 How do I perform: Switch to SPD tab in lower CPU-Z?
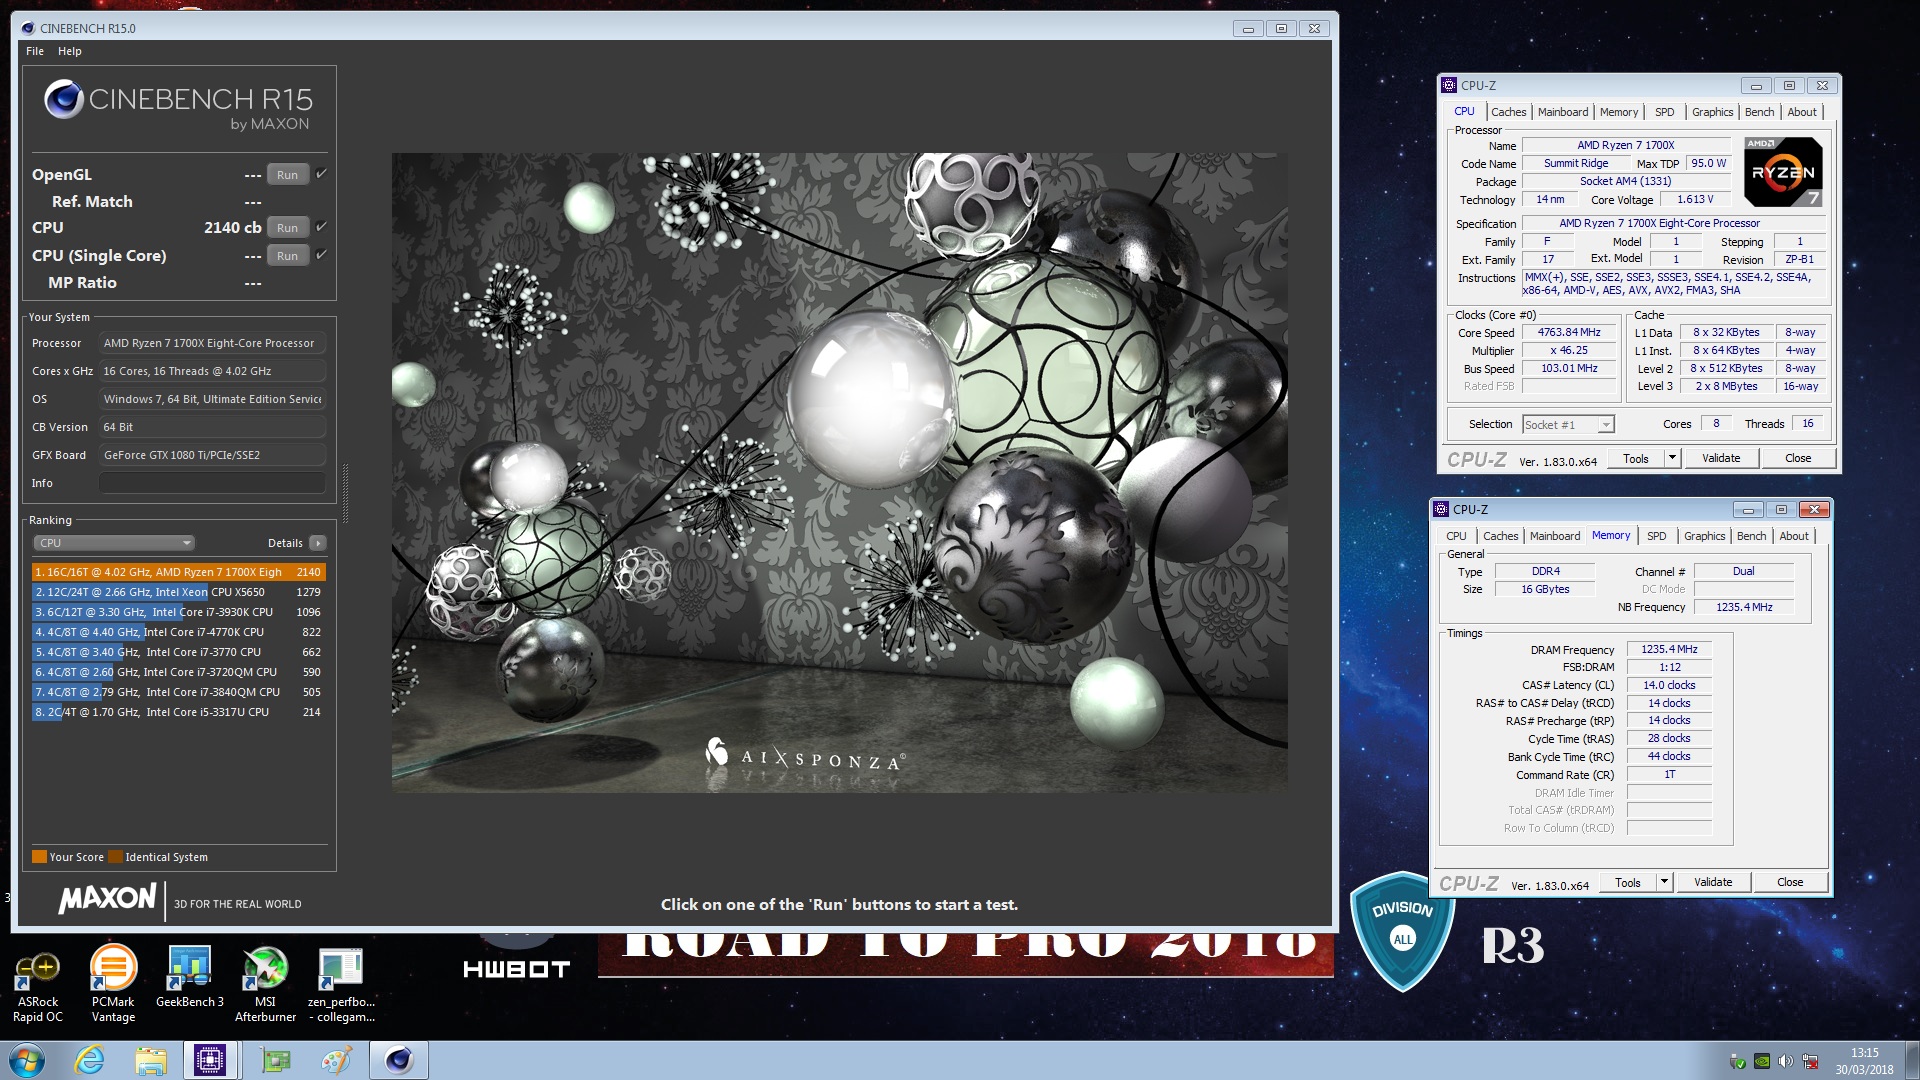tap(1656, 536)
